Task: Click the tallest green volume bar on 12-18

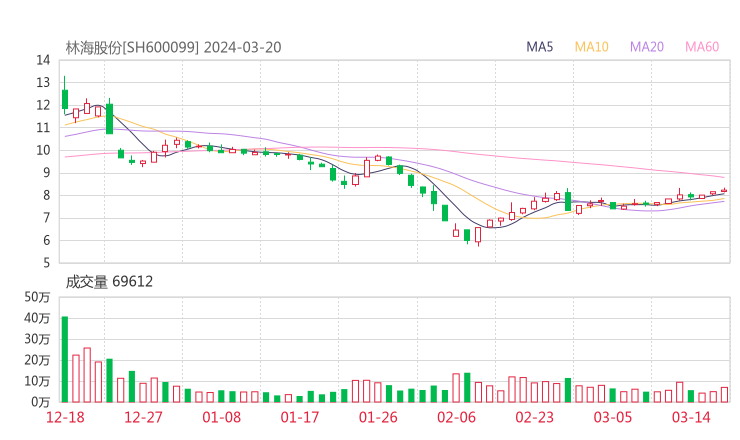Action: click(x=65, y=359)
